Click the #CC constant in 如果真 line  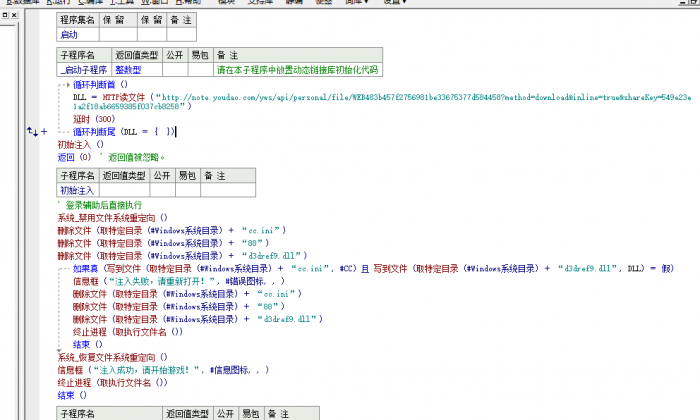[x=347, y=268]
